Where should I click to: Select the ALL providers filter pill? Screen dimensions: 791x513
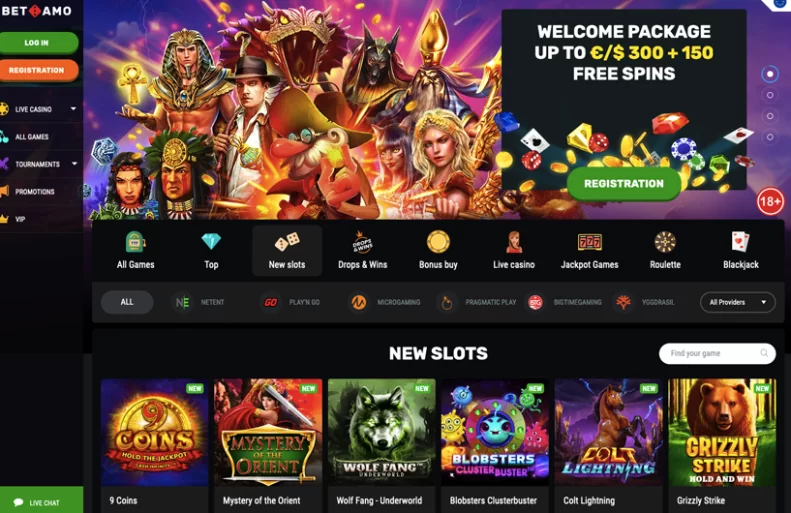pos(127,302)
